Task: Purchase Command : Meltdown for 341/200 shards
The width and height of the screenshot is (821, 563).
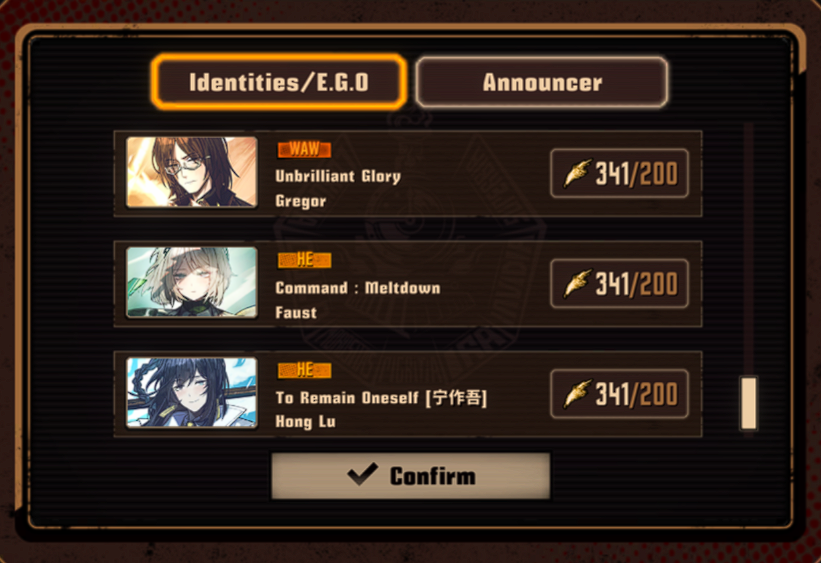Action: click(x=619, y=283)
